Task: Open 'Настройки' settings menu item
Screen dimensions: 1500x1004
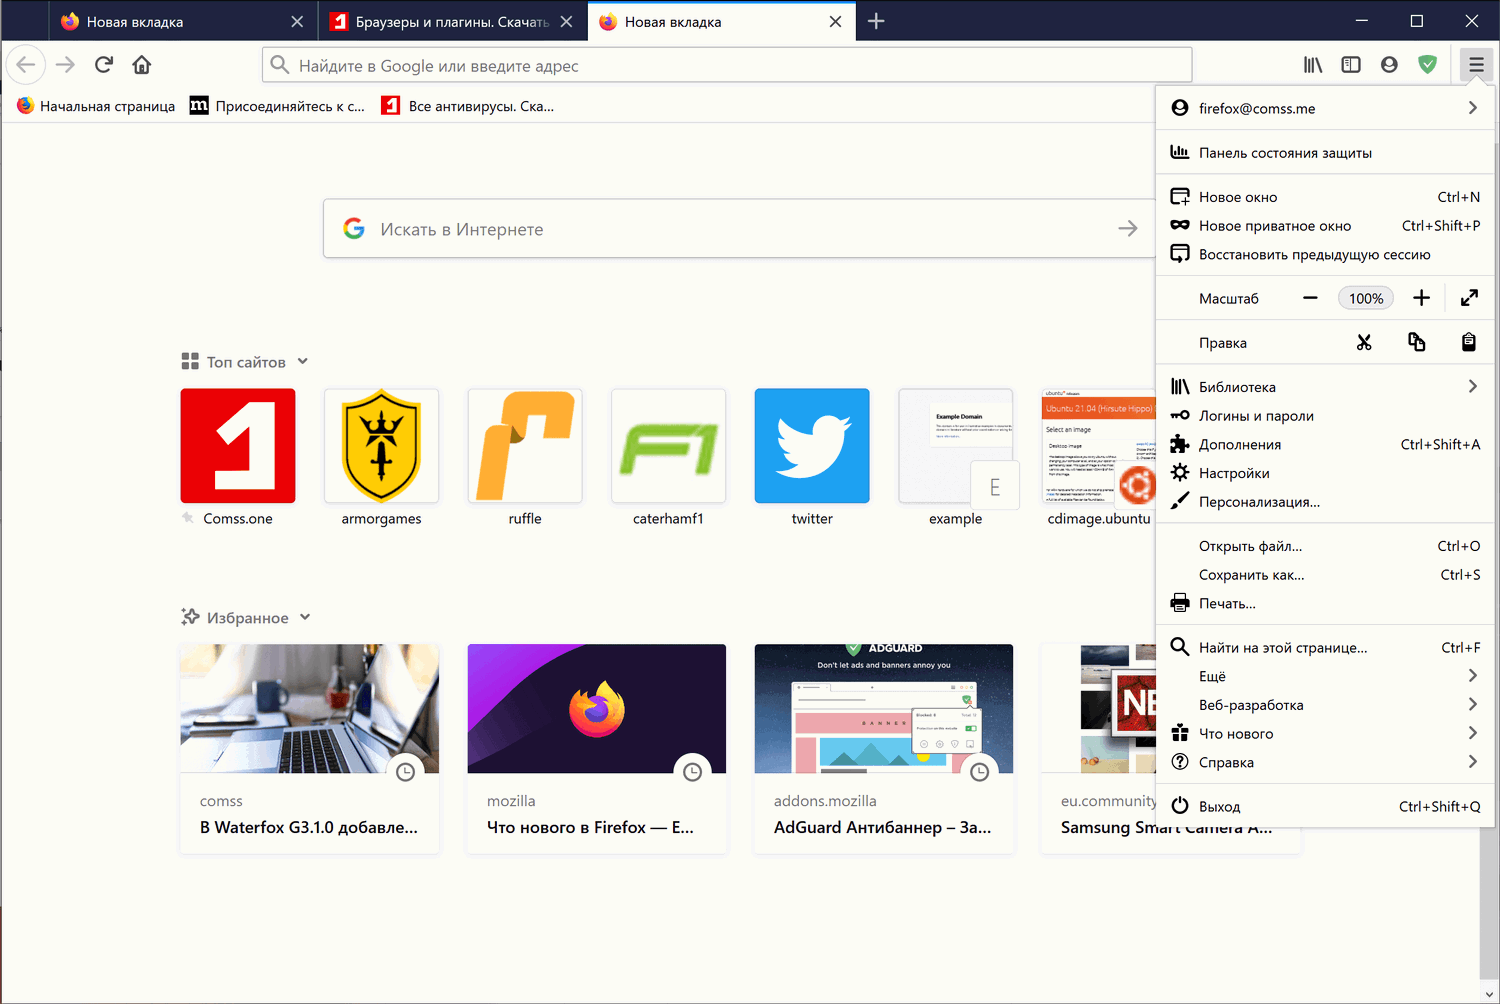Action: [1325, 473]
